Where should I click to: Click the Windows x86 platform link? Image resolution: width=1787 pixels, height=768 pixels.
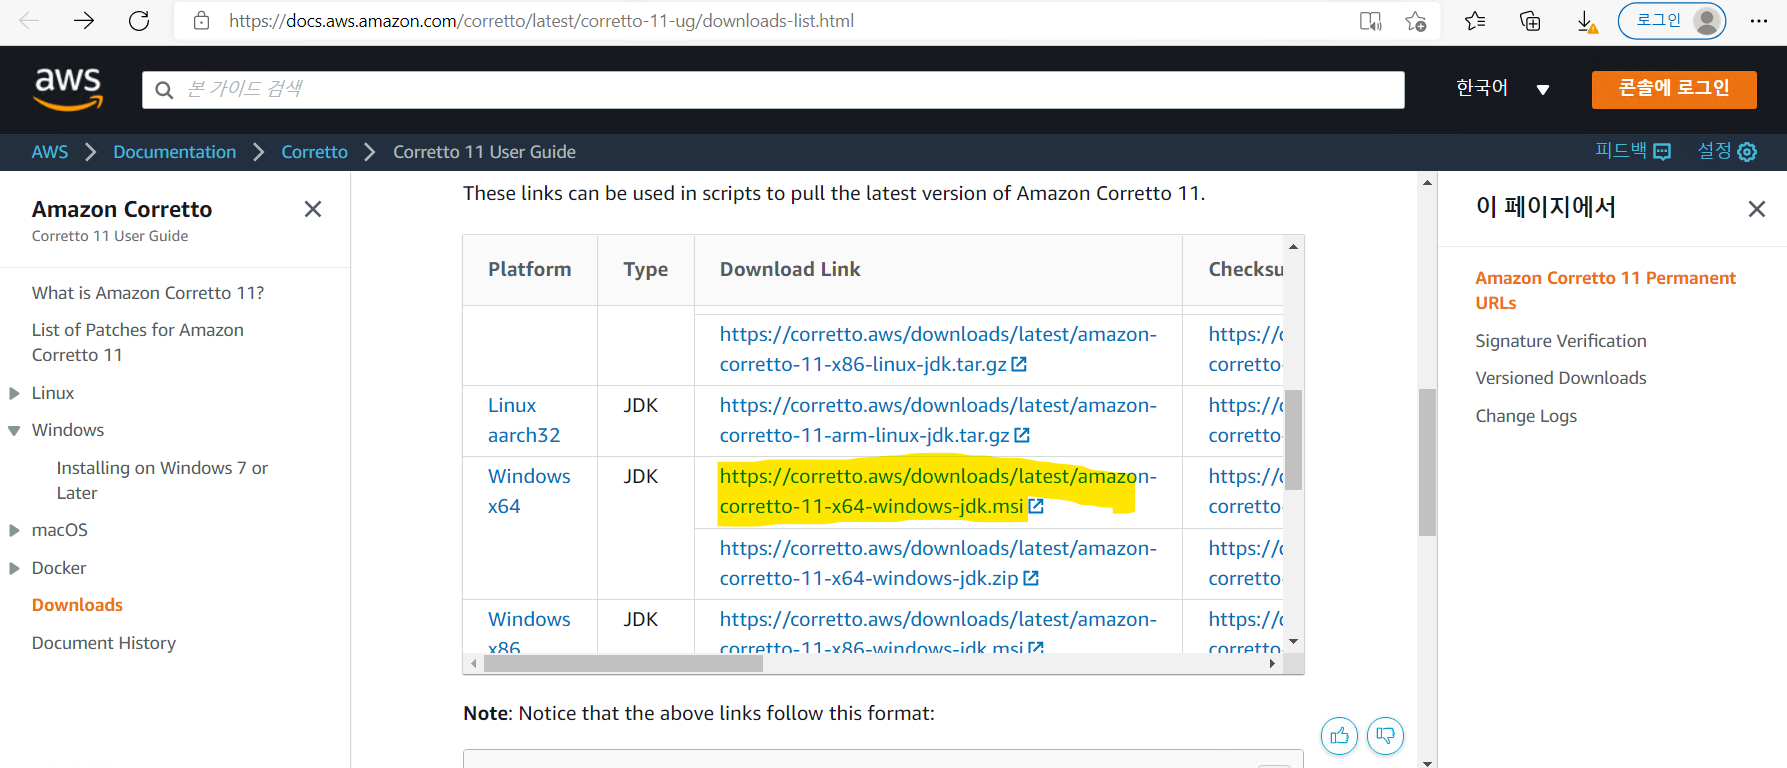[x=529, y=632]
